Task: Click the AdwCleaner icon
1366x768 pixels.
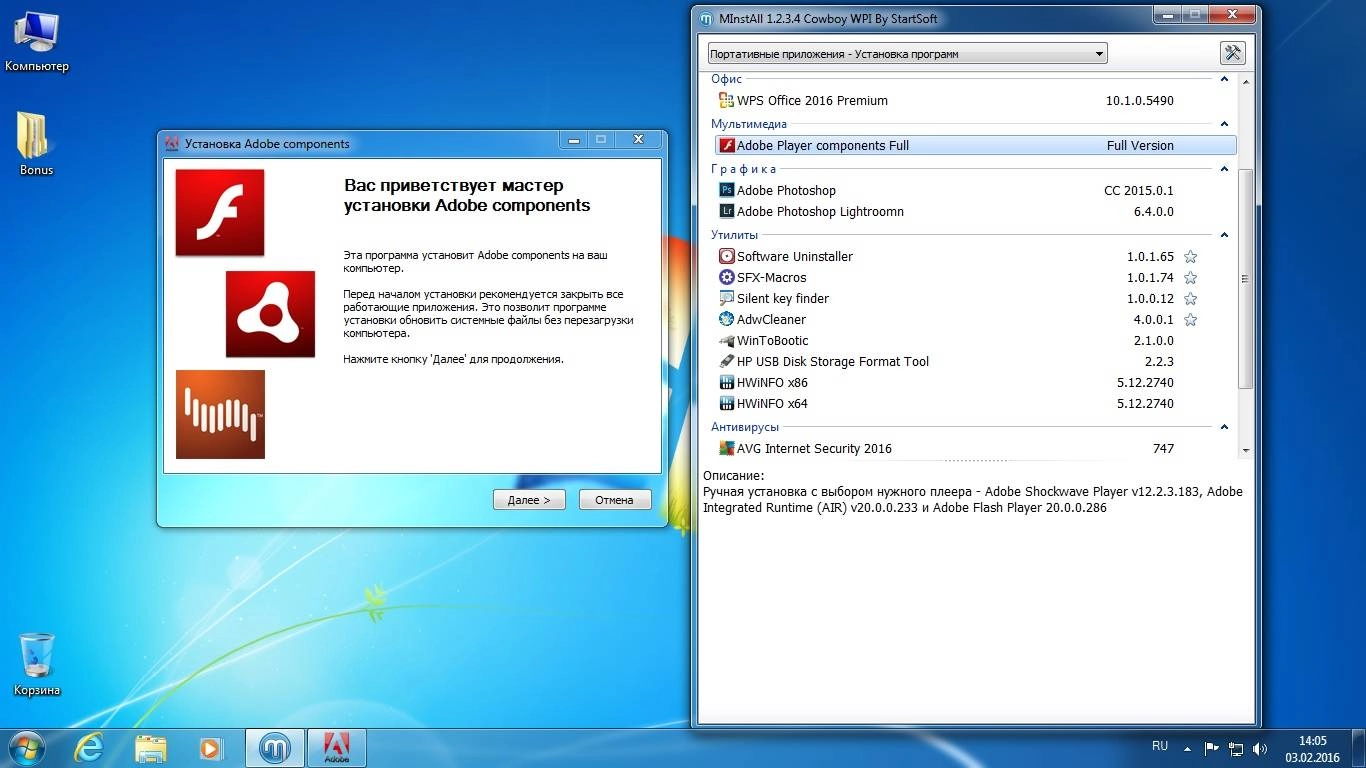Action: [727, 319]
